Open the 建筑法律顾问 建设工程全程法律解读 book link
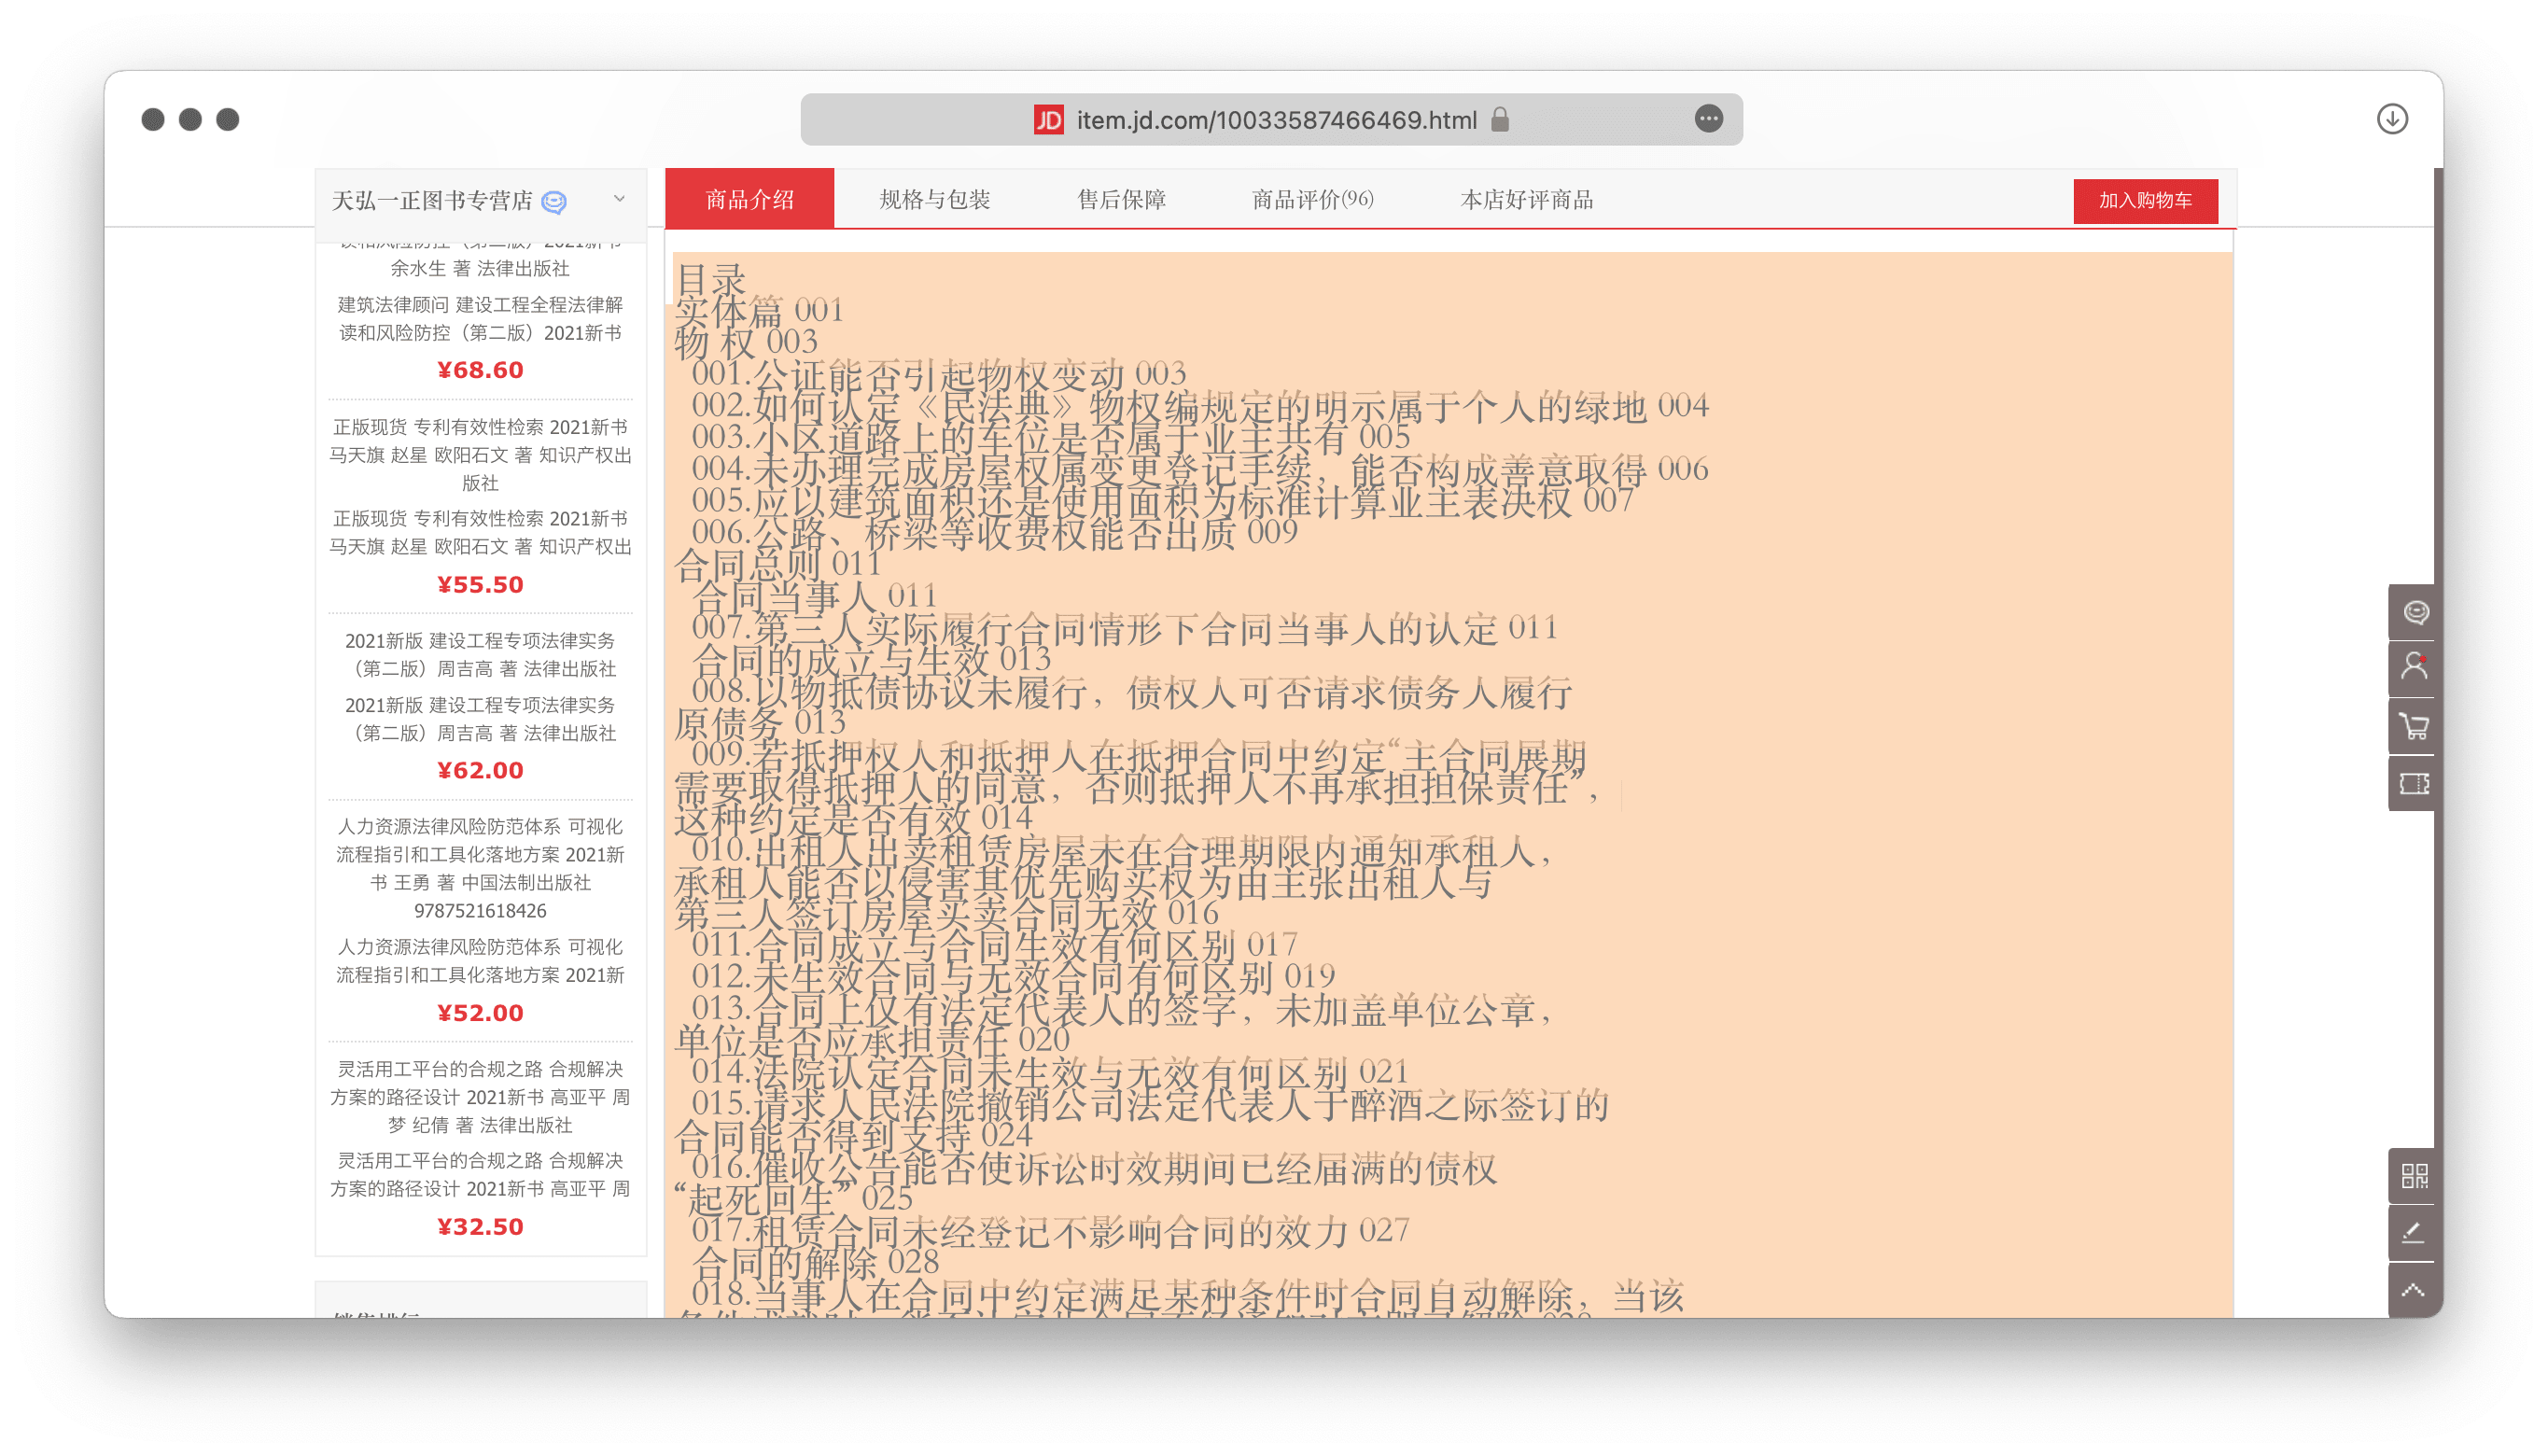 [x=480, y=318]
